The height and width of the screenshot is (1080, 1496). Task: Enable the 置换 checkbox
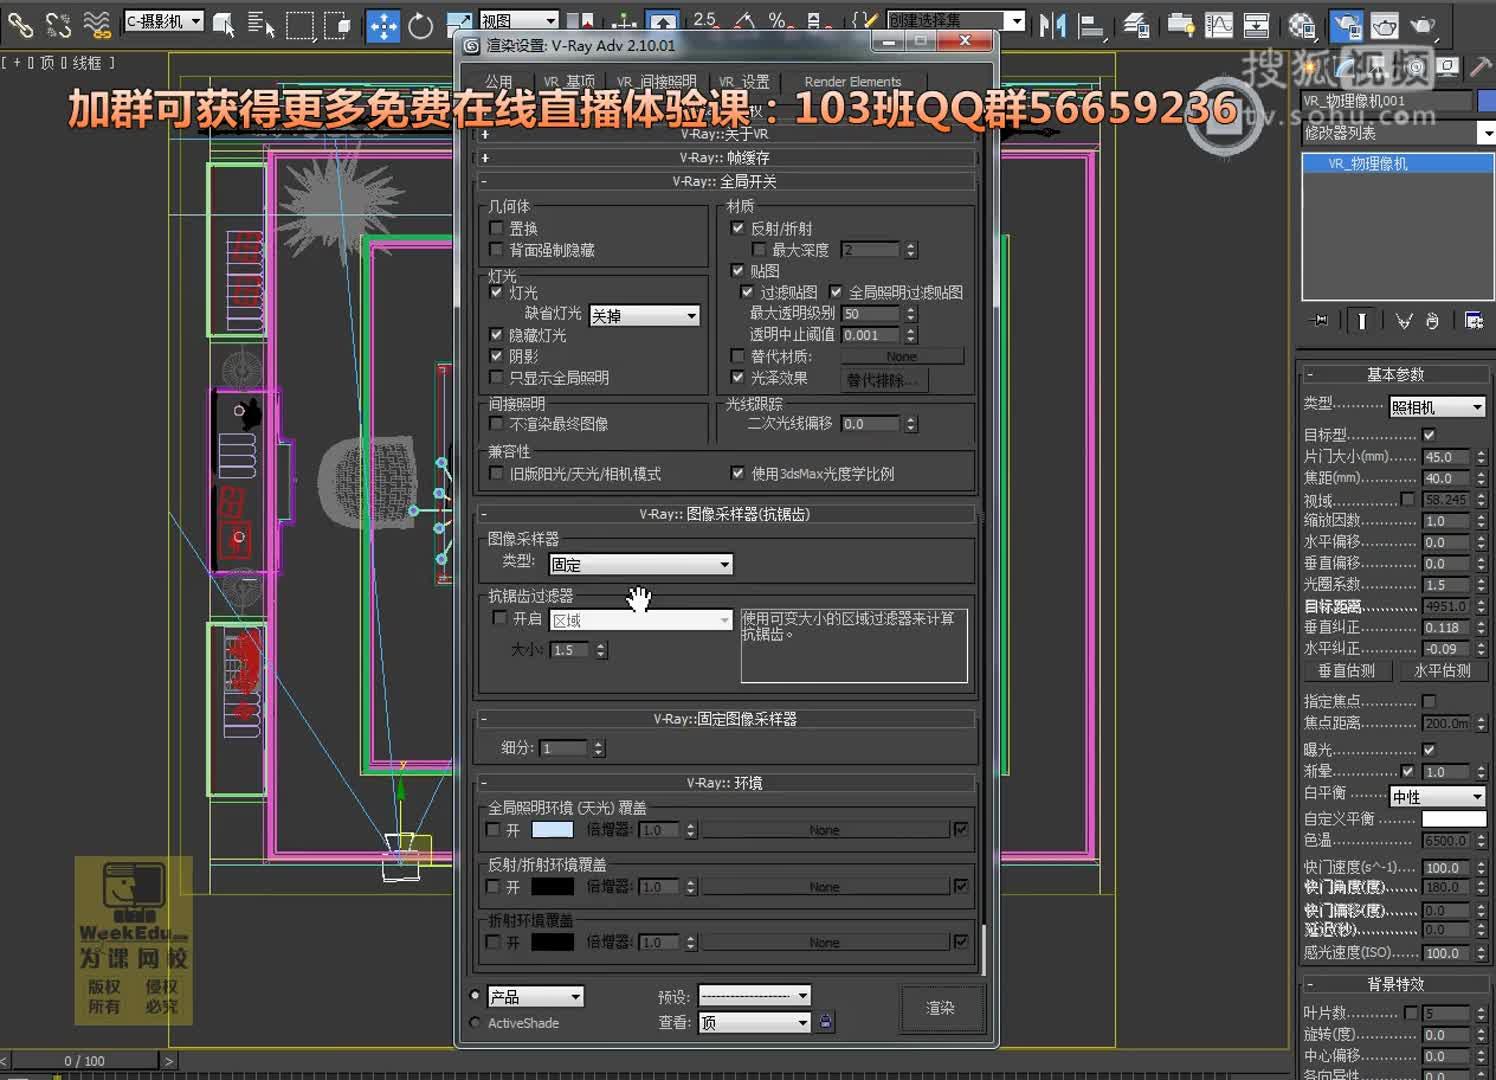click(497, 227)
